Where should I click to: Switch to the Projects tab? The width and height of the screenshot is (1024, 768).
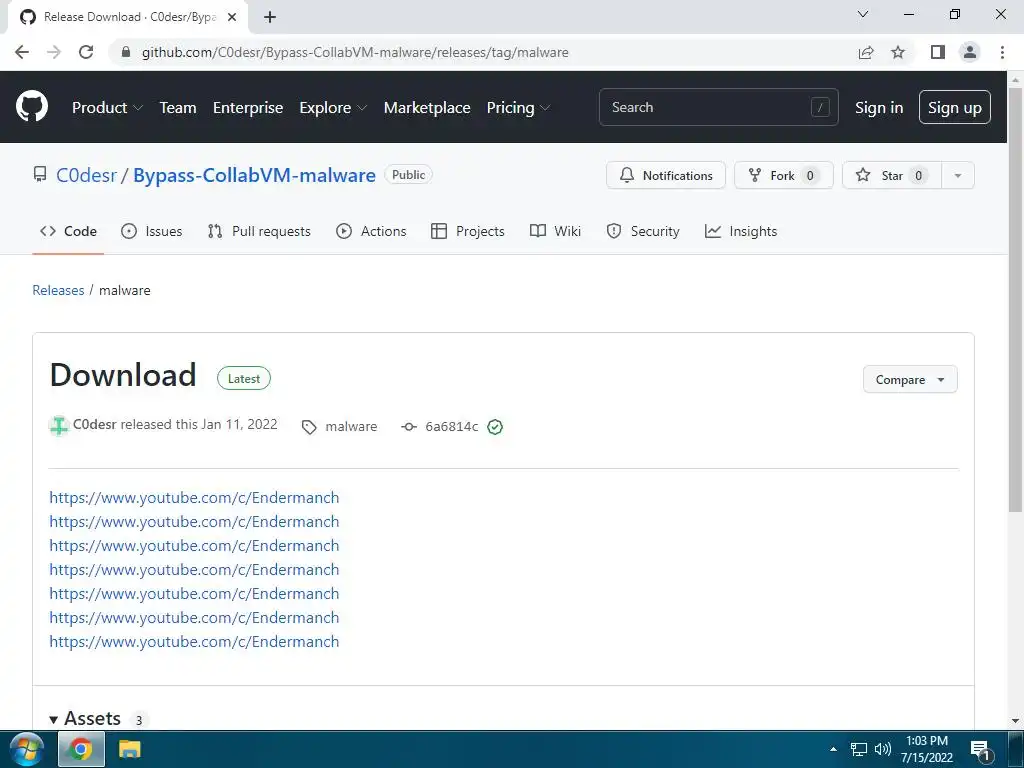pos(468,231)
